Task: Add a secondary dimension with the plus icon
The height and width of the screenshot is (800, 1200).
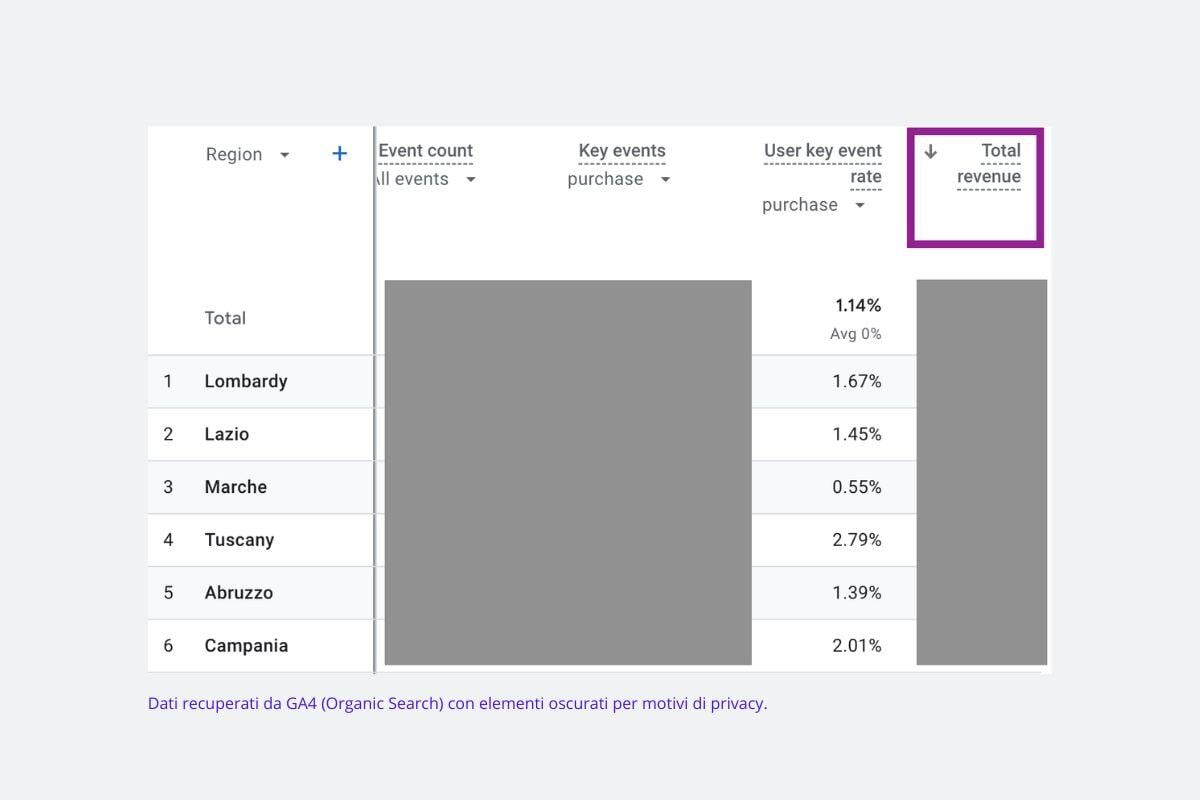Action: pos(339,154)
